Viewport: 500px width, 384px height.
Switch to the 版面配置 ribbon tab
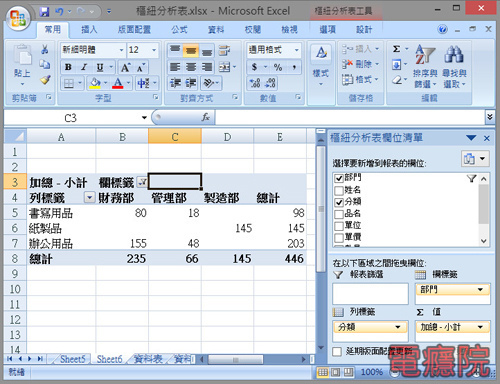coord(134,30)
